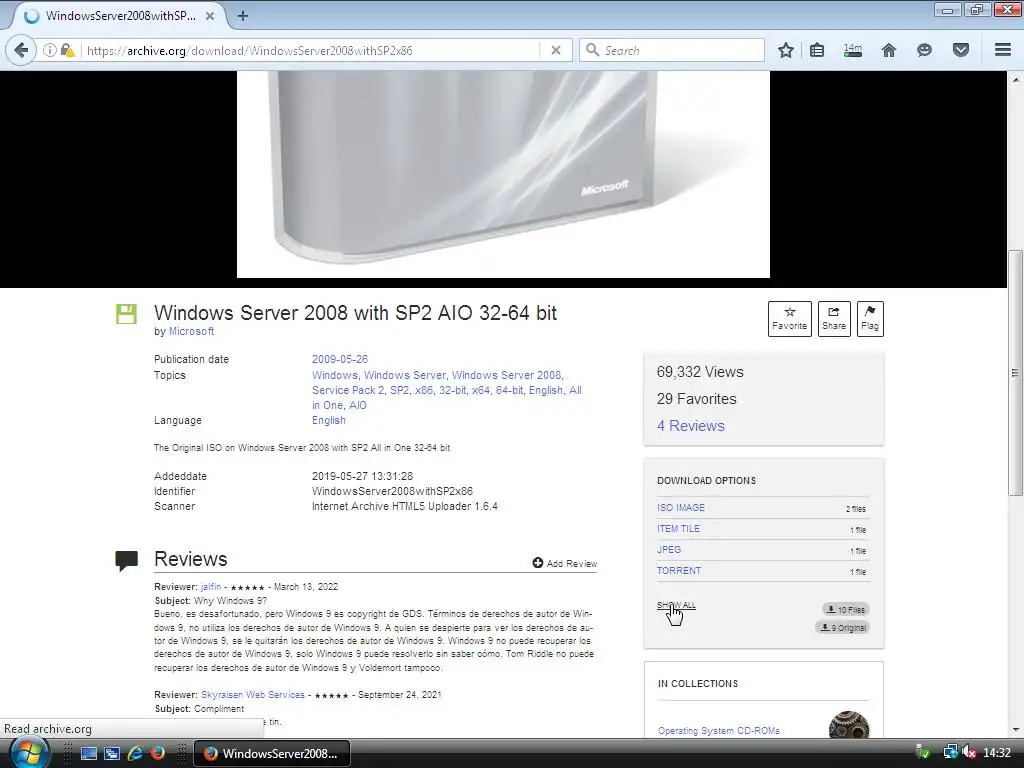Download the 10 Files button
1024x768 pixels.
coord(846,609)
